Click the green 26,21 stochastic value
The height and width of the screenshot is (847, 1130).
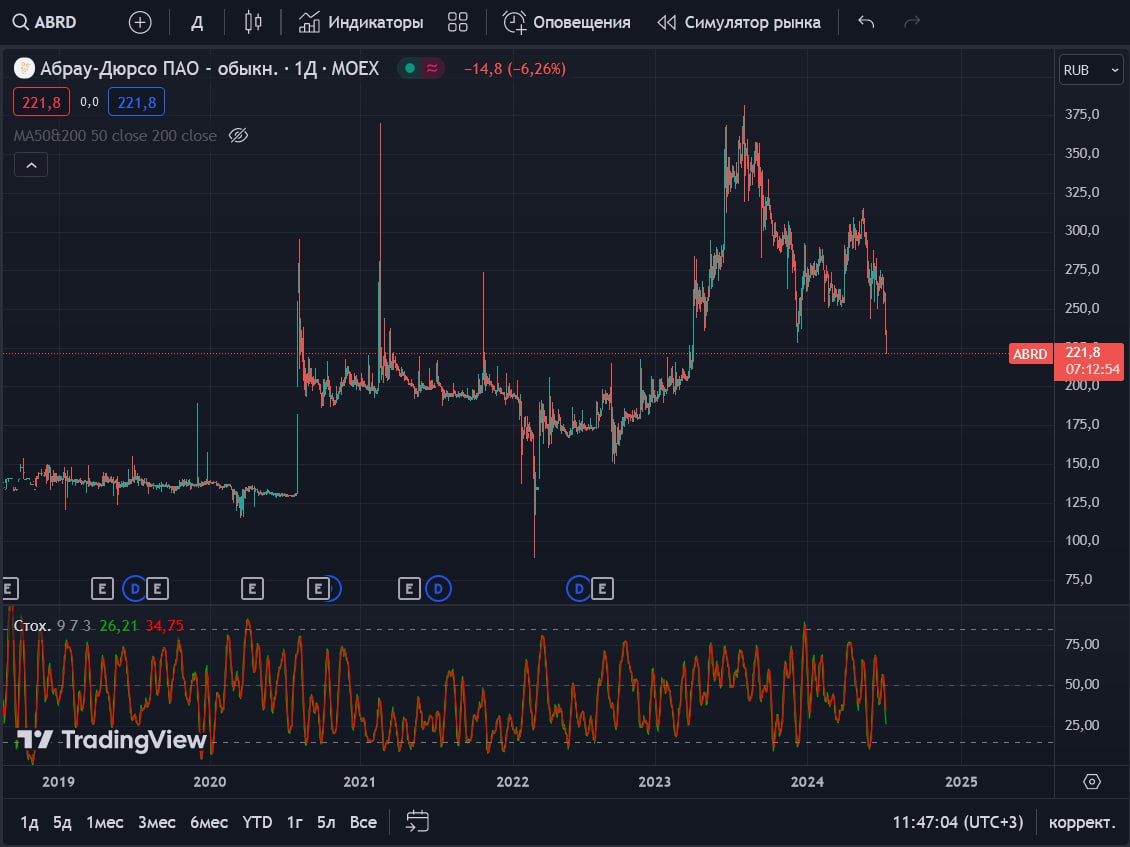pos(119,626)
